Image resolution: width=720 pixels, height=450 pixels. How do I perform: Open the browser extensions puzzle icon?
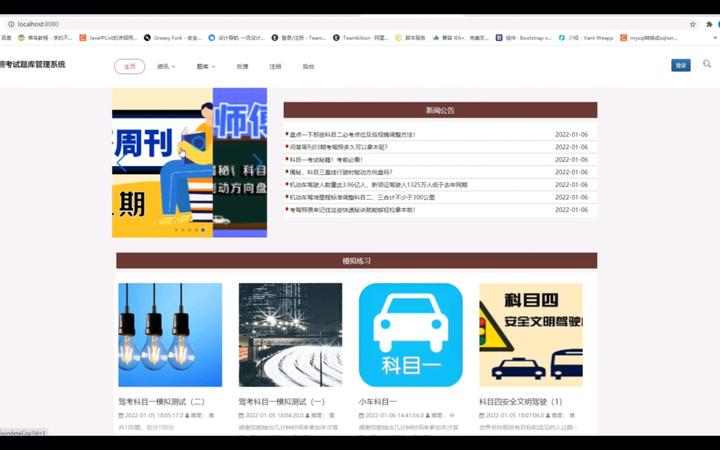709,24
